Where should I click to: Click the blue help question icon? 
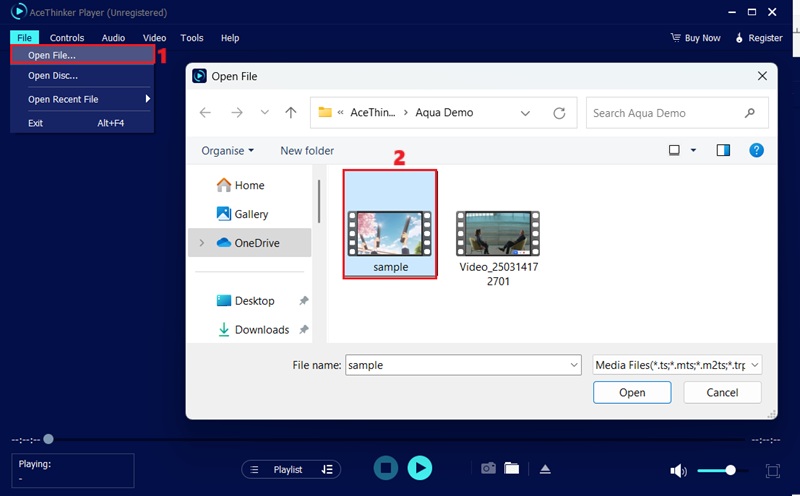[x=756, y=150]
